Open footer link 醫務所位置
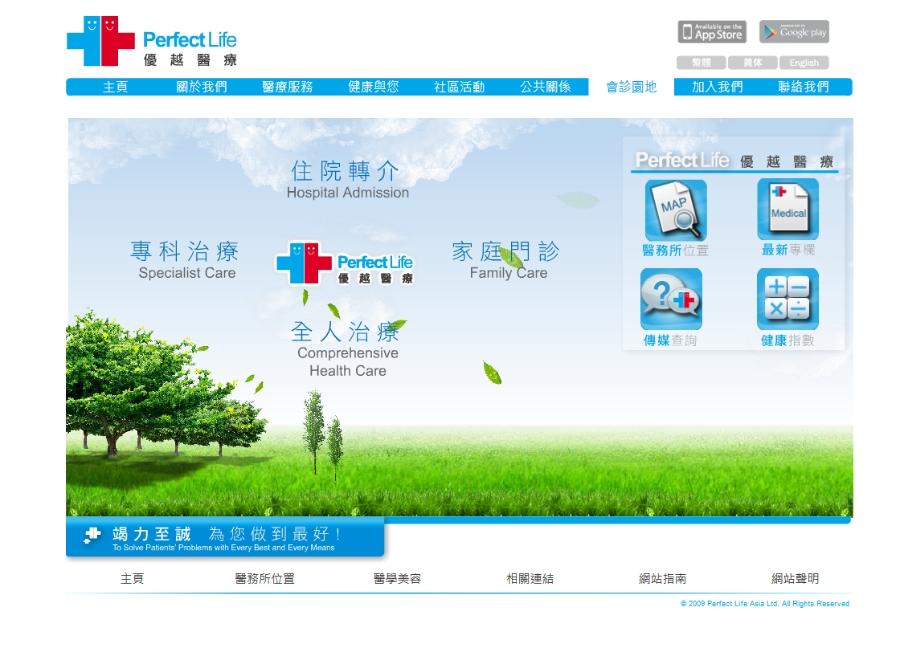 click(x=265, y=579)
